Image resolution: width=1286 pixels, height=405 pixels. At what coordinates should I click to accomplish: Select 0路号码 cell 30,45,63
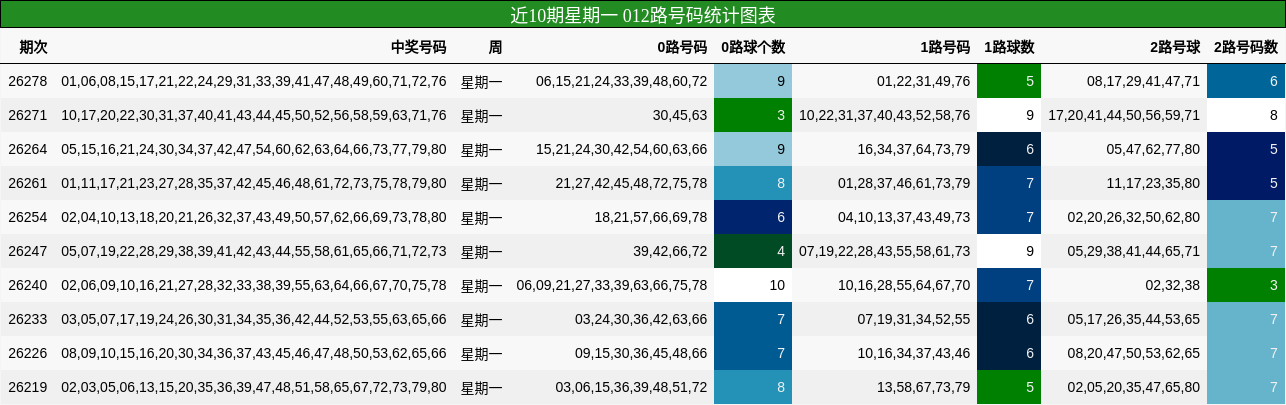pyautogui.click(x=680, y=115)
